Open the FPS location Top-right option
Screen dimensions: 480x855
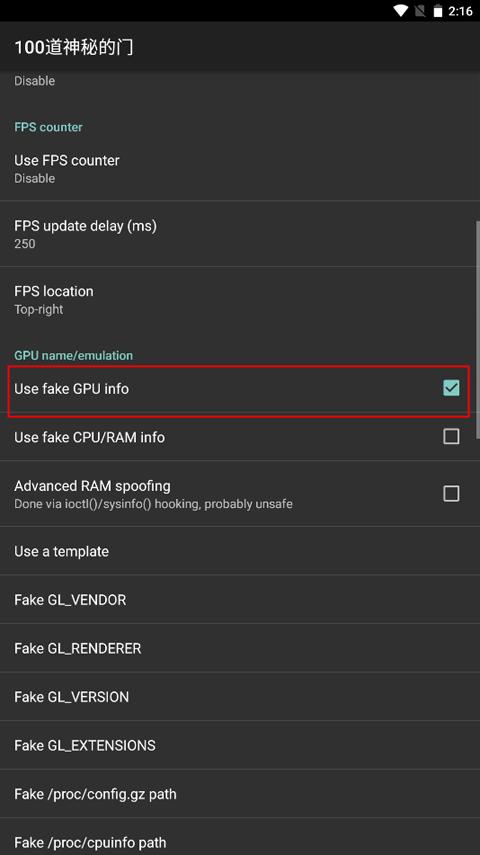pos(240,299)
